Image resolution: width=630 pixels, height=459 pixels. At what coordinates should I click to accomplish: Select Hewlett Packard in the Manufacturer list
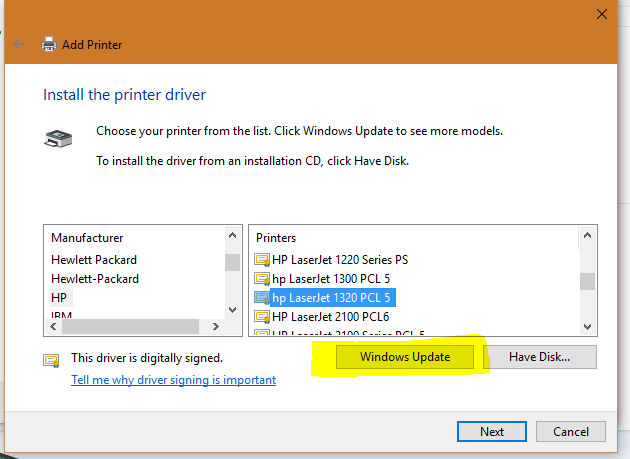tap(94, 260)
